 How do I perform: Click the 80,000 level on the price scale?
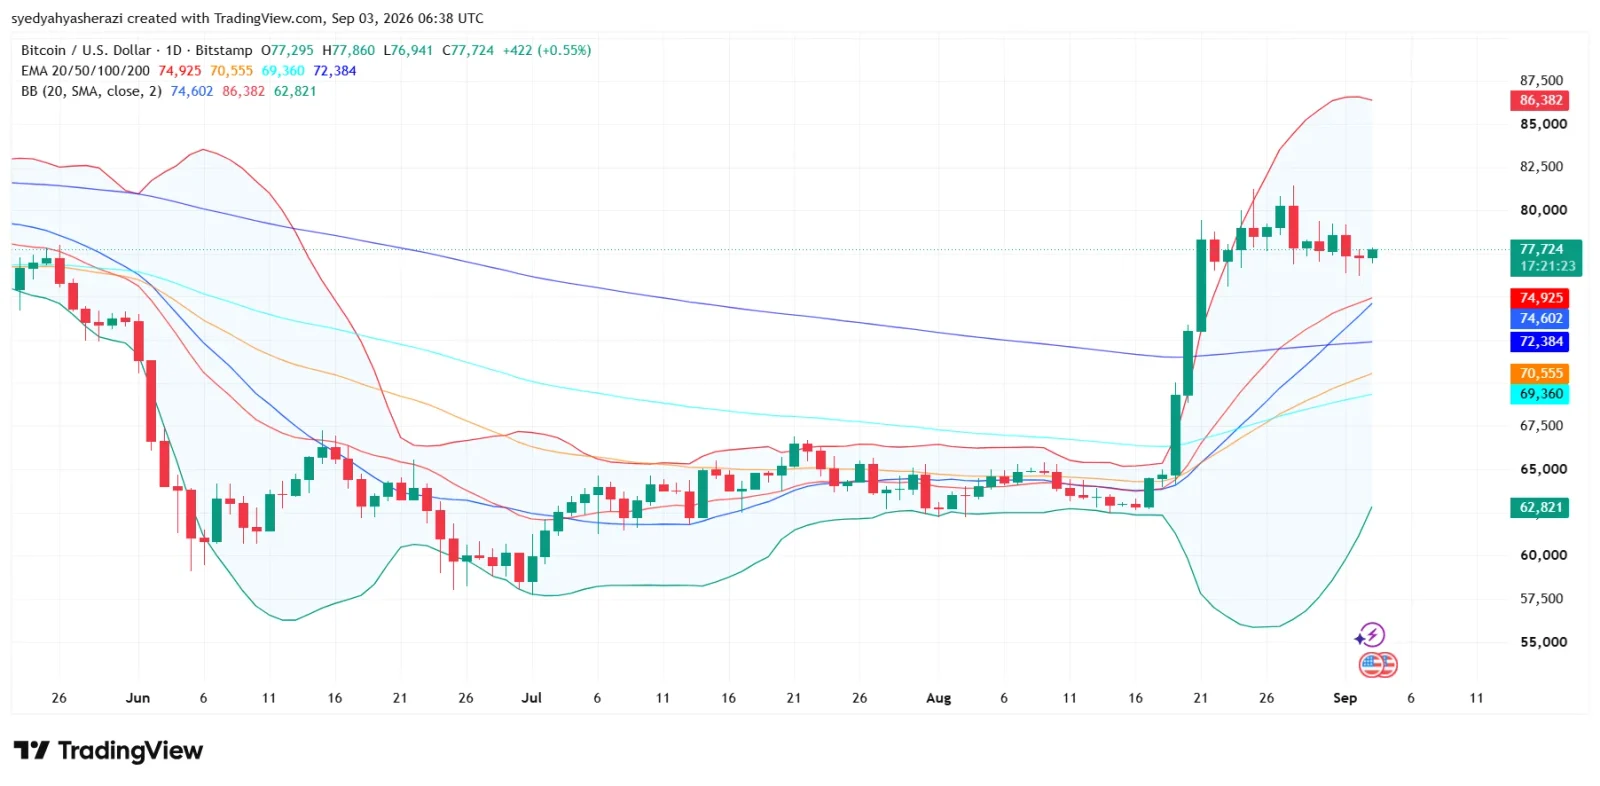tap(1543, 210)
